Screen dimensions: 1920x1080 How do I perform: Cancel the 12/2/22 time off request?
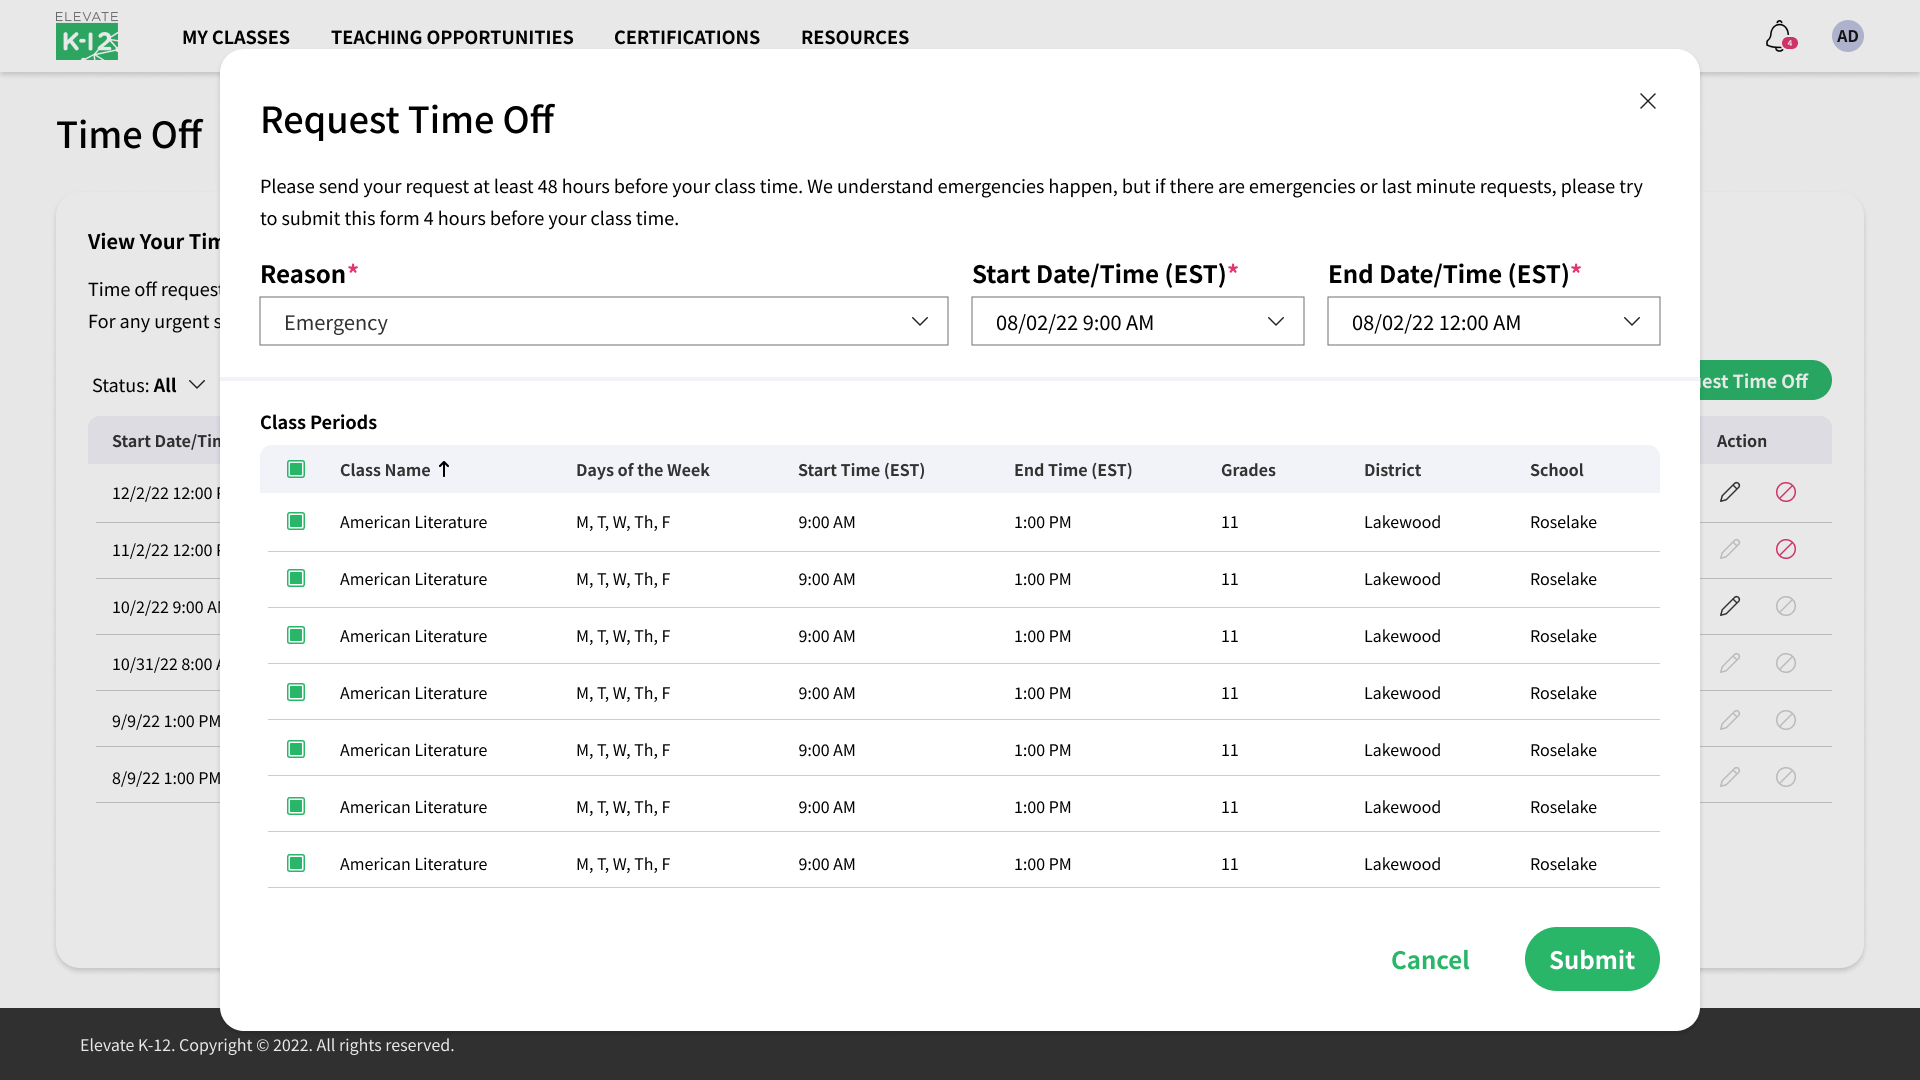click(x=1786, y=492)
